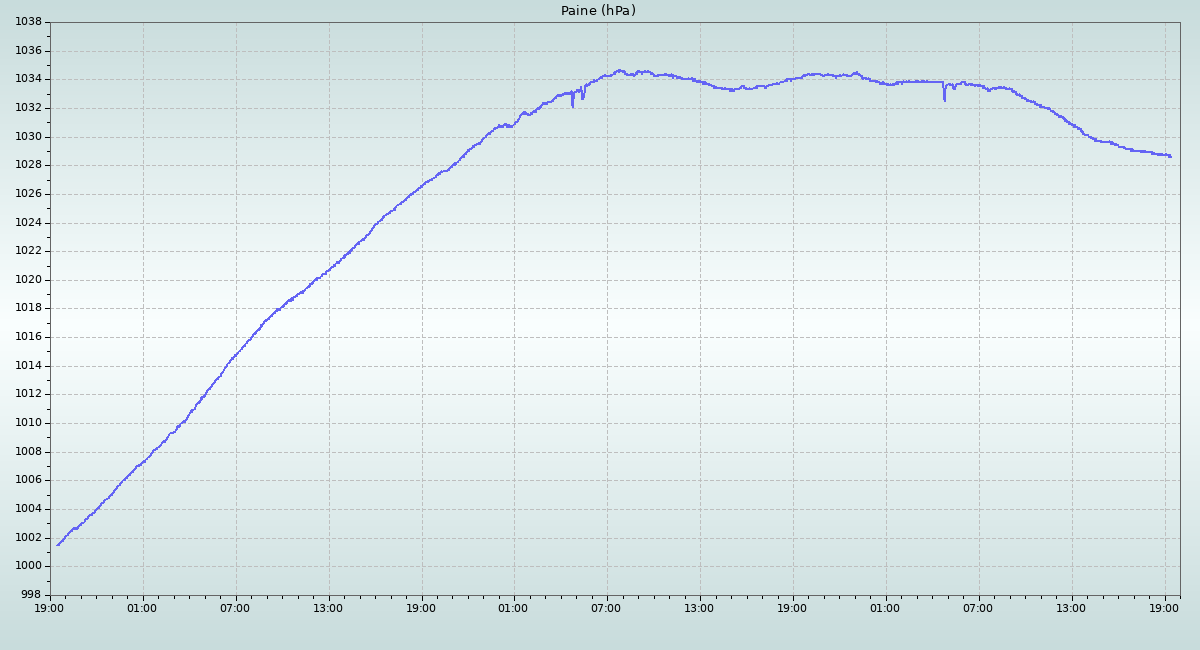Image resolution: width=1200 pixels, height=650 pixels.
Task: Click the rightmost 19:00 time label
Action: click(x=1165, y=608)
